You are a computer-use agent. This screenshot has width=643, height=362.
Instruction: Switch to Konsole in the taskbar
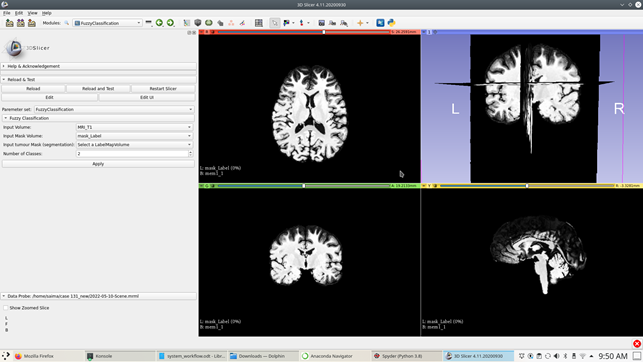click(120, 356)
